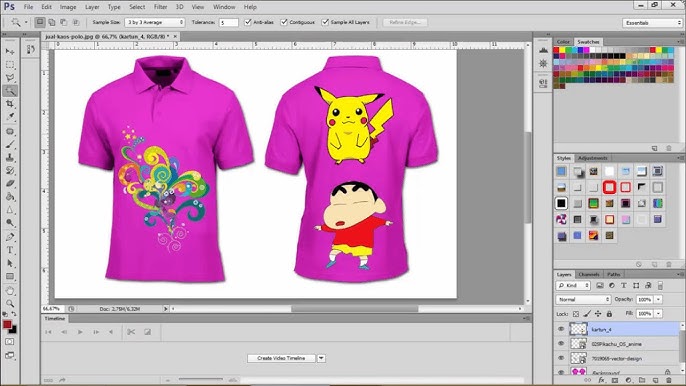Select the Healing Brush tool

[10, 131]
